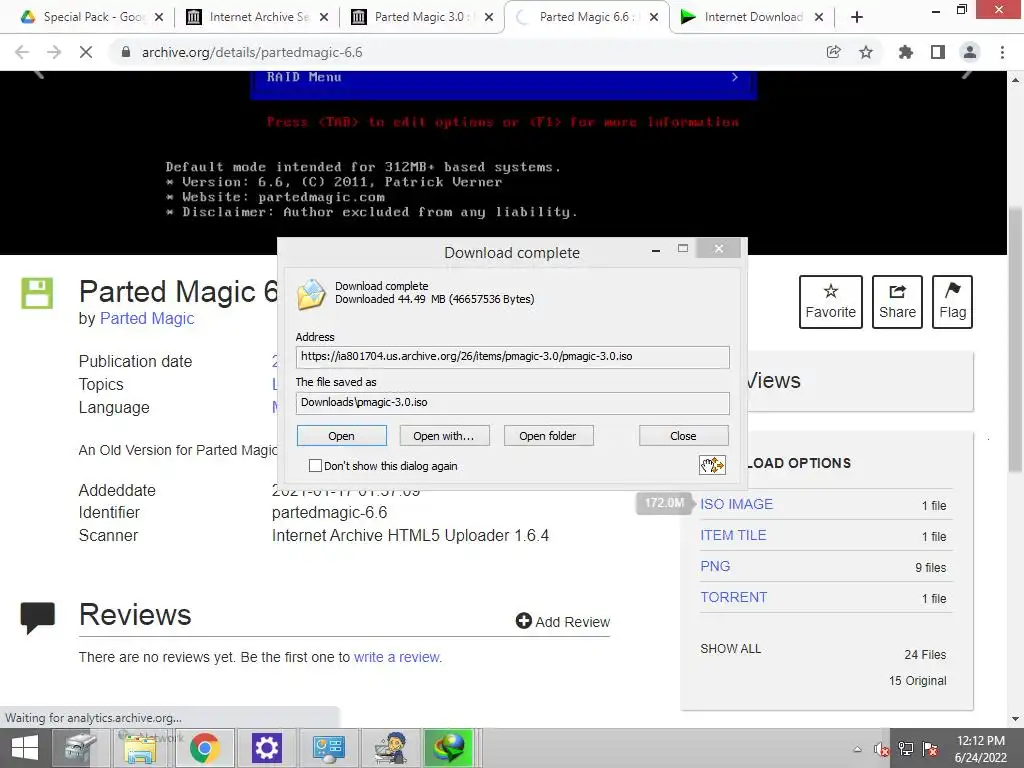The height and width of the screenshot is (768, 1024).
Task: Click the drag-and-drop hand icon in dialog
Action: tap(712, 465)
